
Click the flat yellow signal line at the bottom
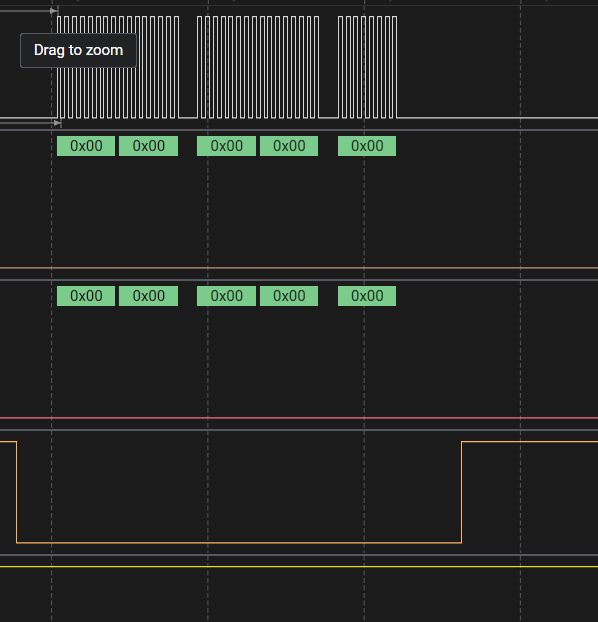[299, 566]
